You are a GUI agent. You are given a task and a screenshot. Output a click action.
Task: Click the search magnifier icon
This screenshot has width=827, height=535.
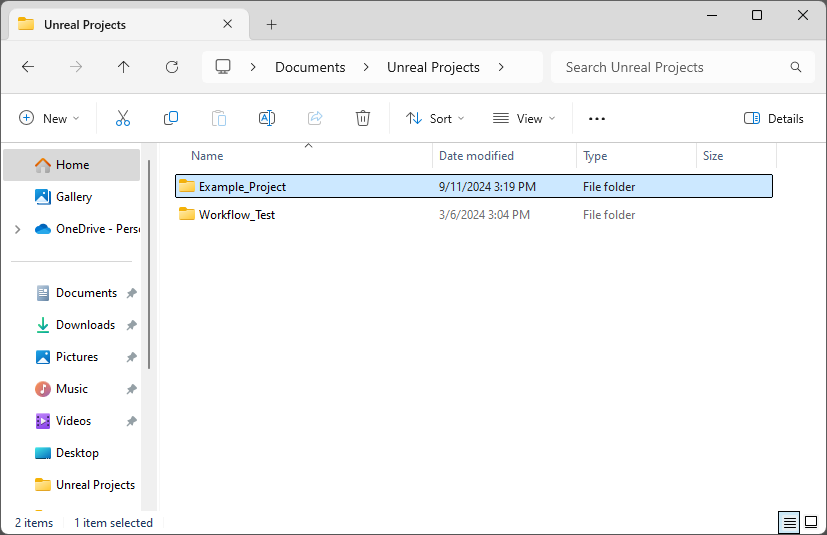796,67
